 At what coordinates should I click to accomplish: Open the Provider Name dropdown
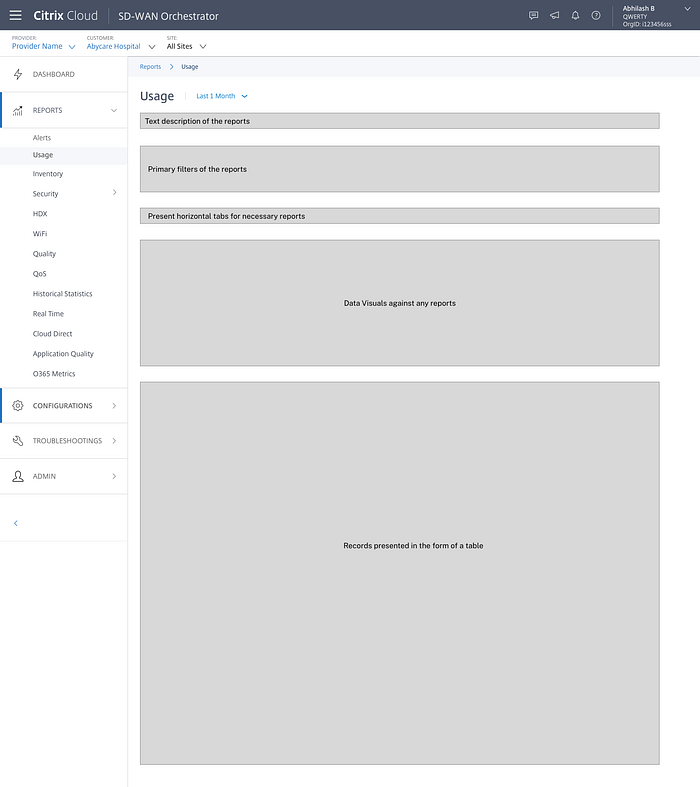pos(43,46)
